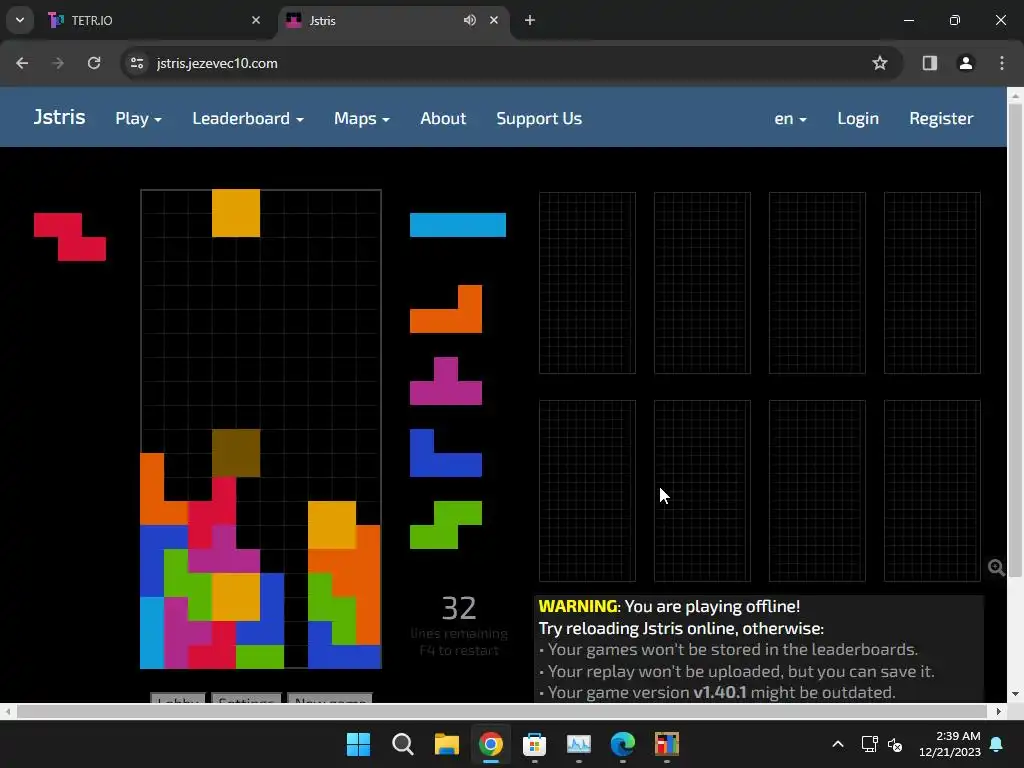Open the tab search dropdown arrow

[x=20, y=20]
